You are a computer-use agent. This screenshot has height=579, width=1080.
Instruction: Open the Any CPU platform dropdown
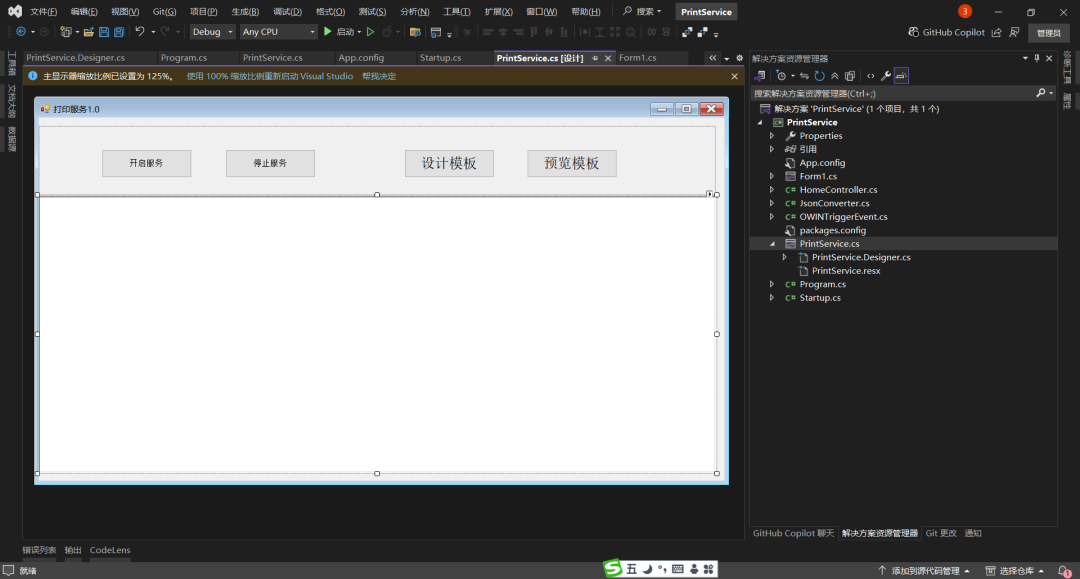[x=278, y=32]
